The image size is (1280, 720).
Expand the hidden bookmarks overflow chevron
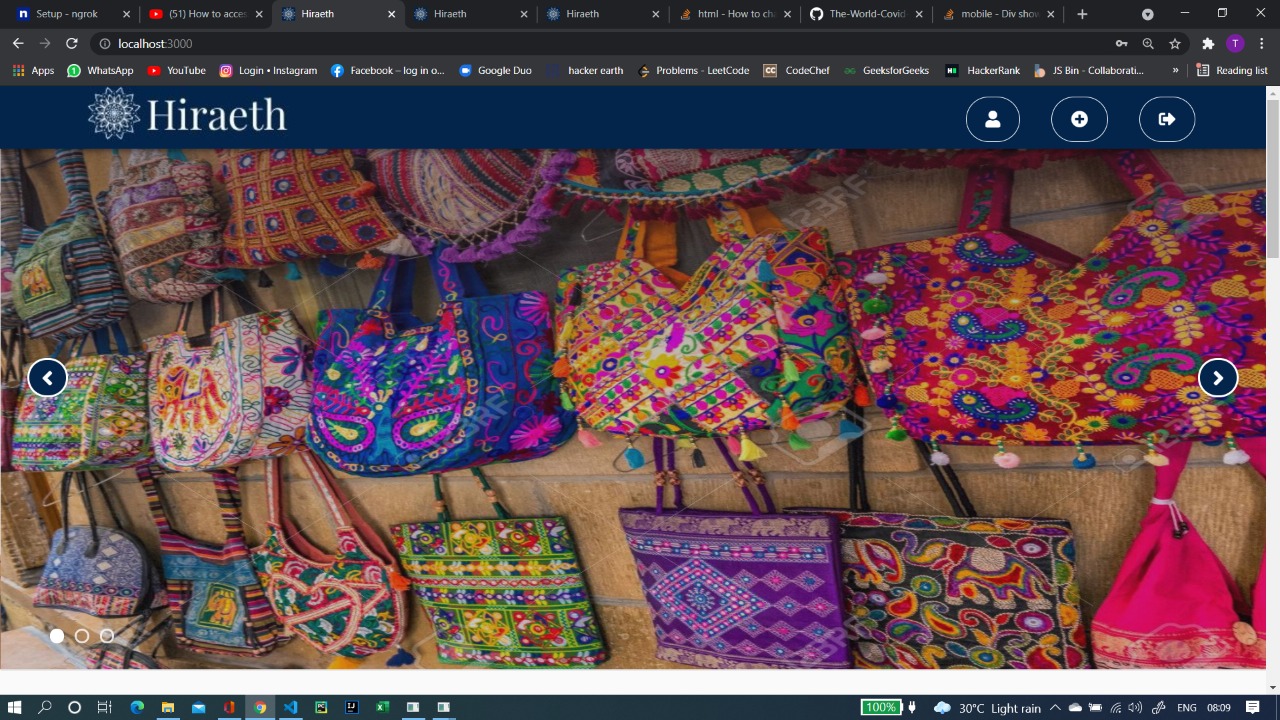[1175, 71]
